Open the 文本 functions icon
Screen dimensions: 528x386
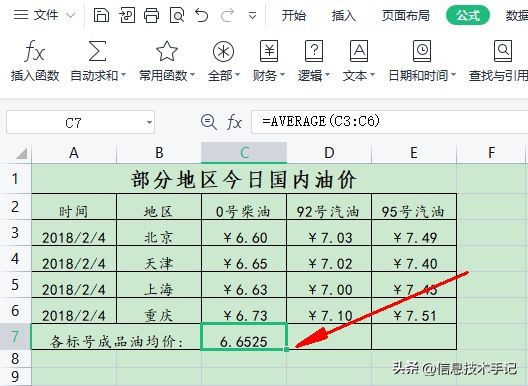(x=359, y=51)
